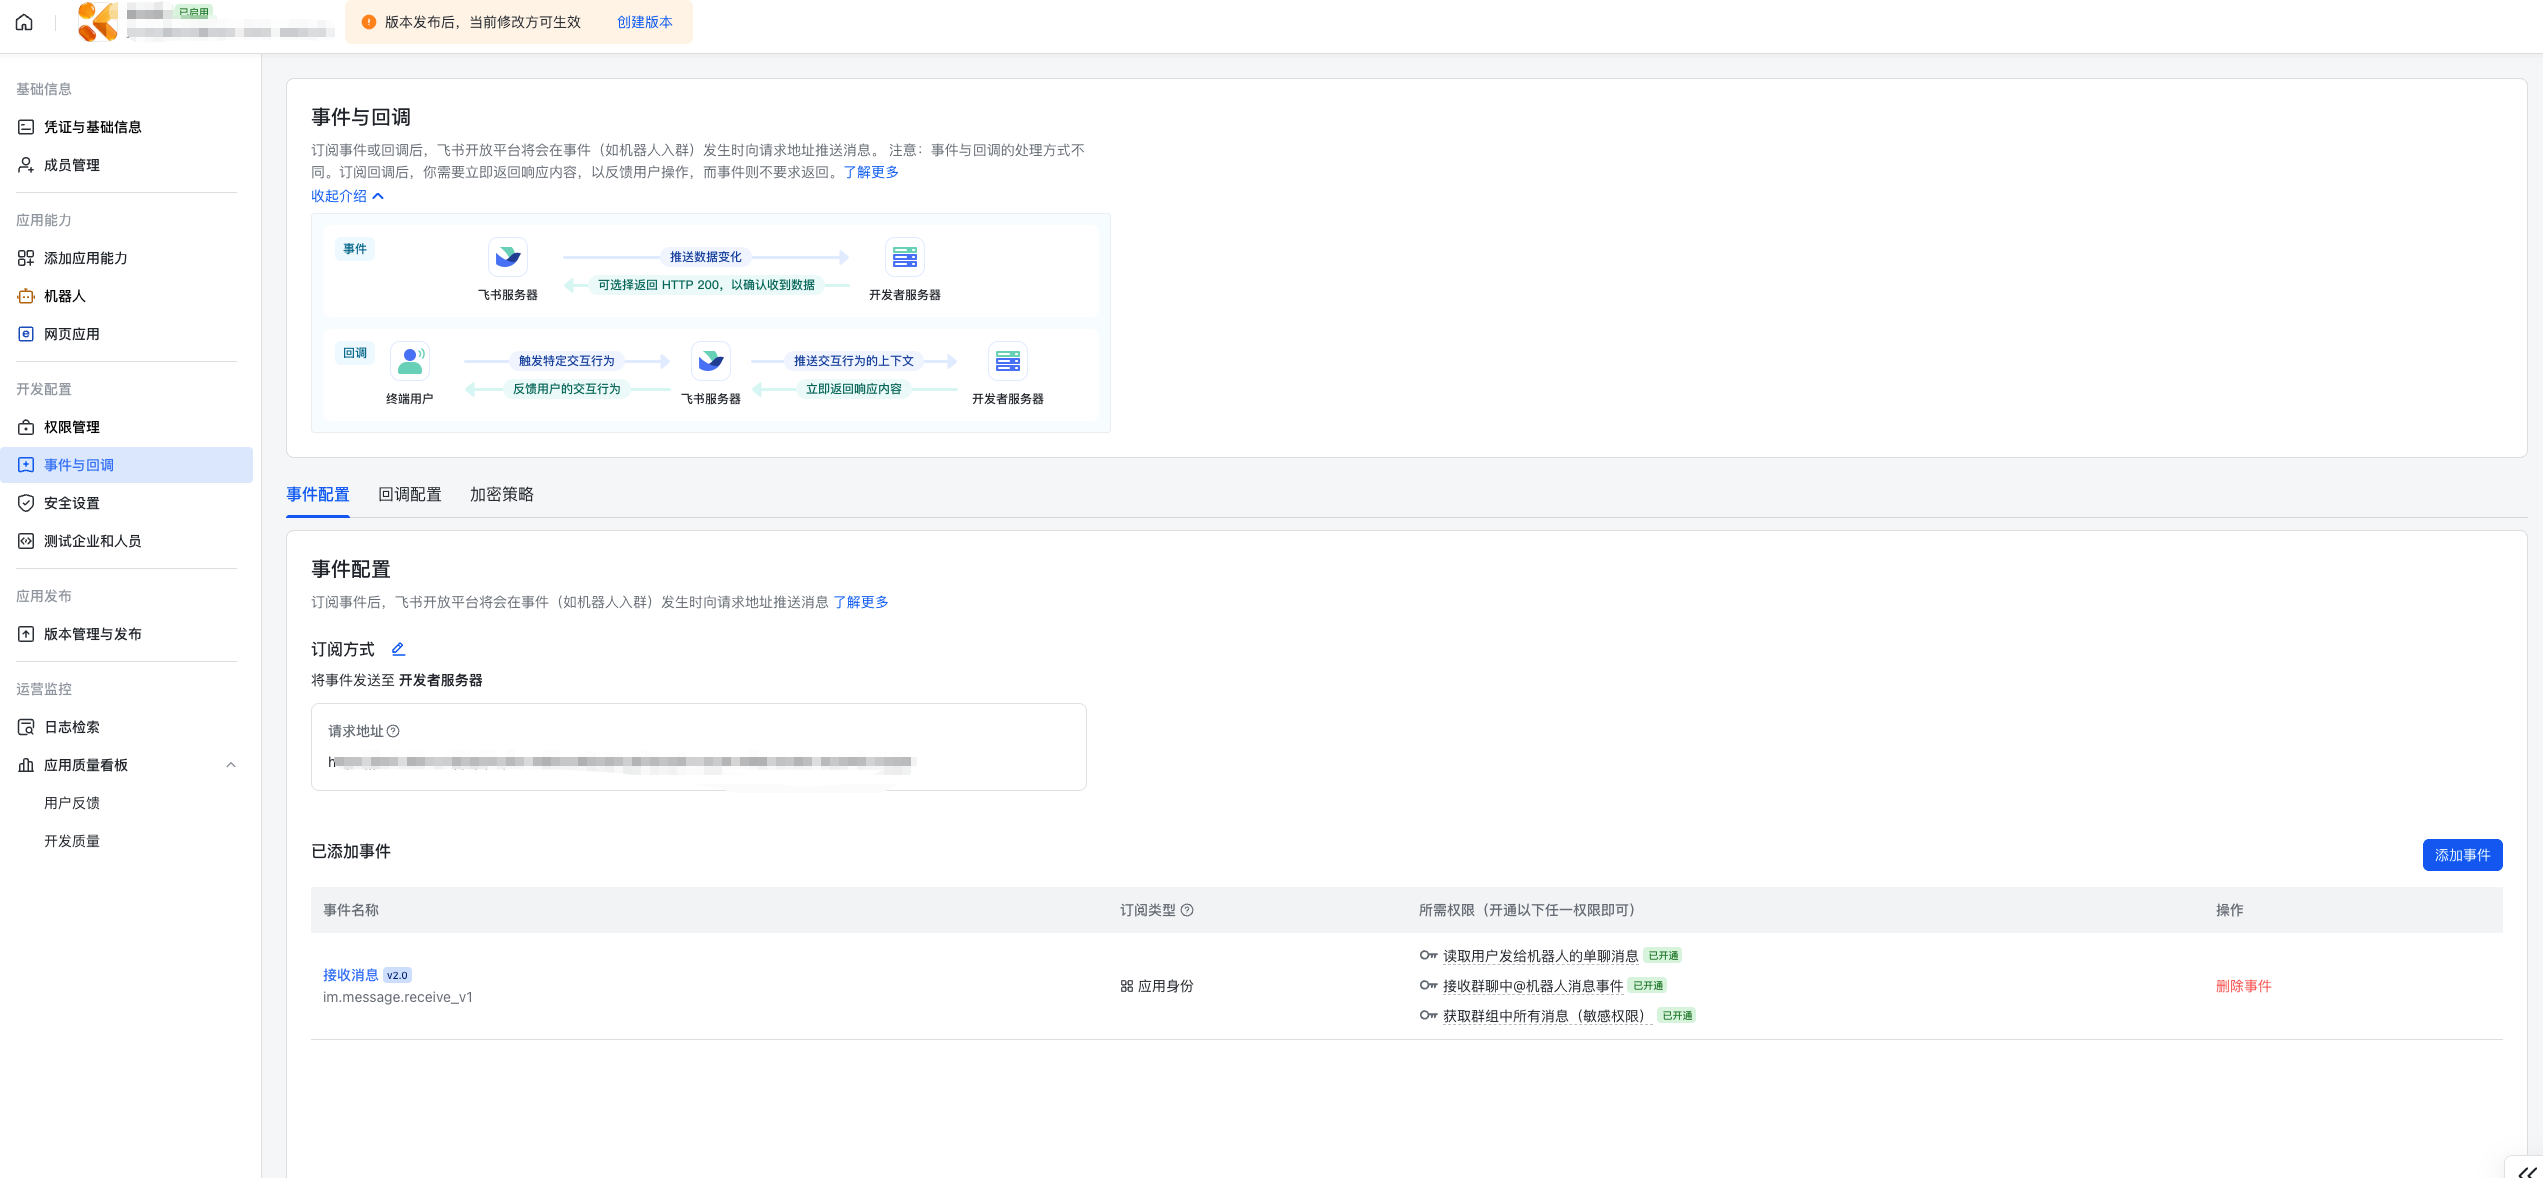Open the 加密策略 tab
This screenshot has width=2543, height=1178.
501,494
